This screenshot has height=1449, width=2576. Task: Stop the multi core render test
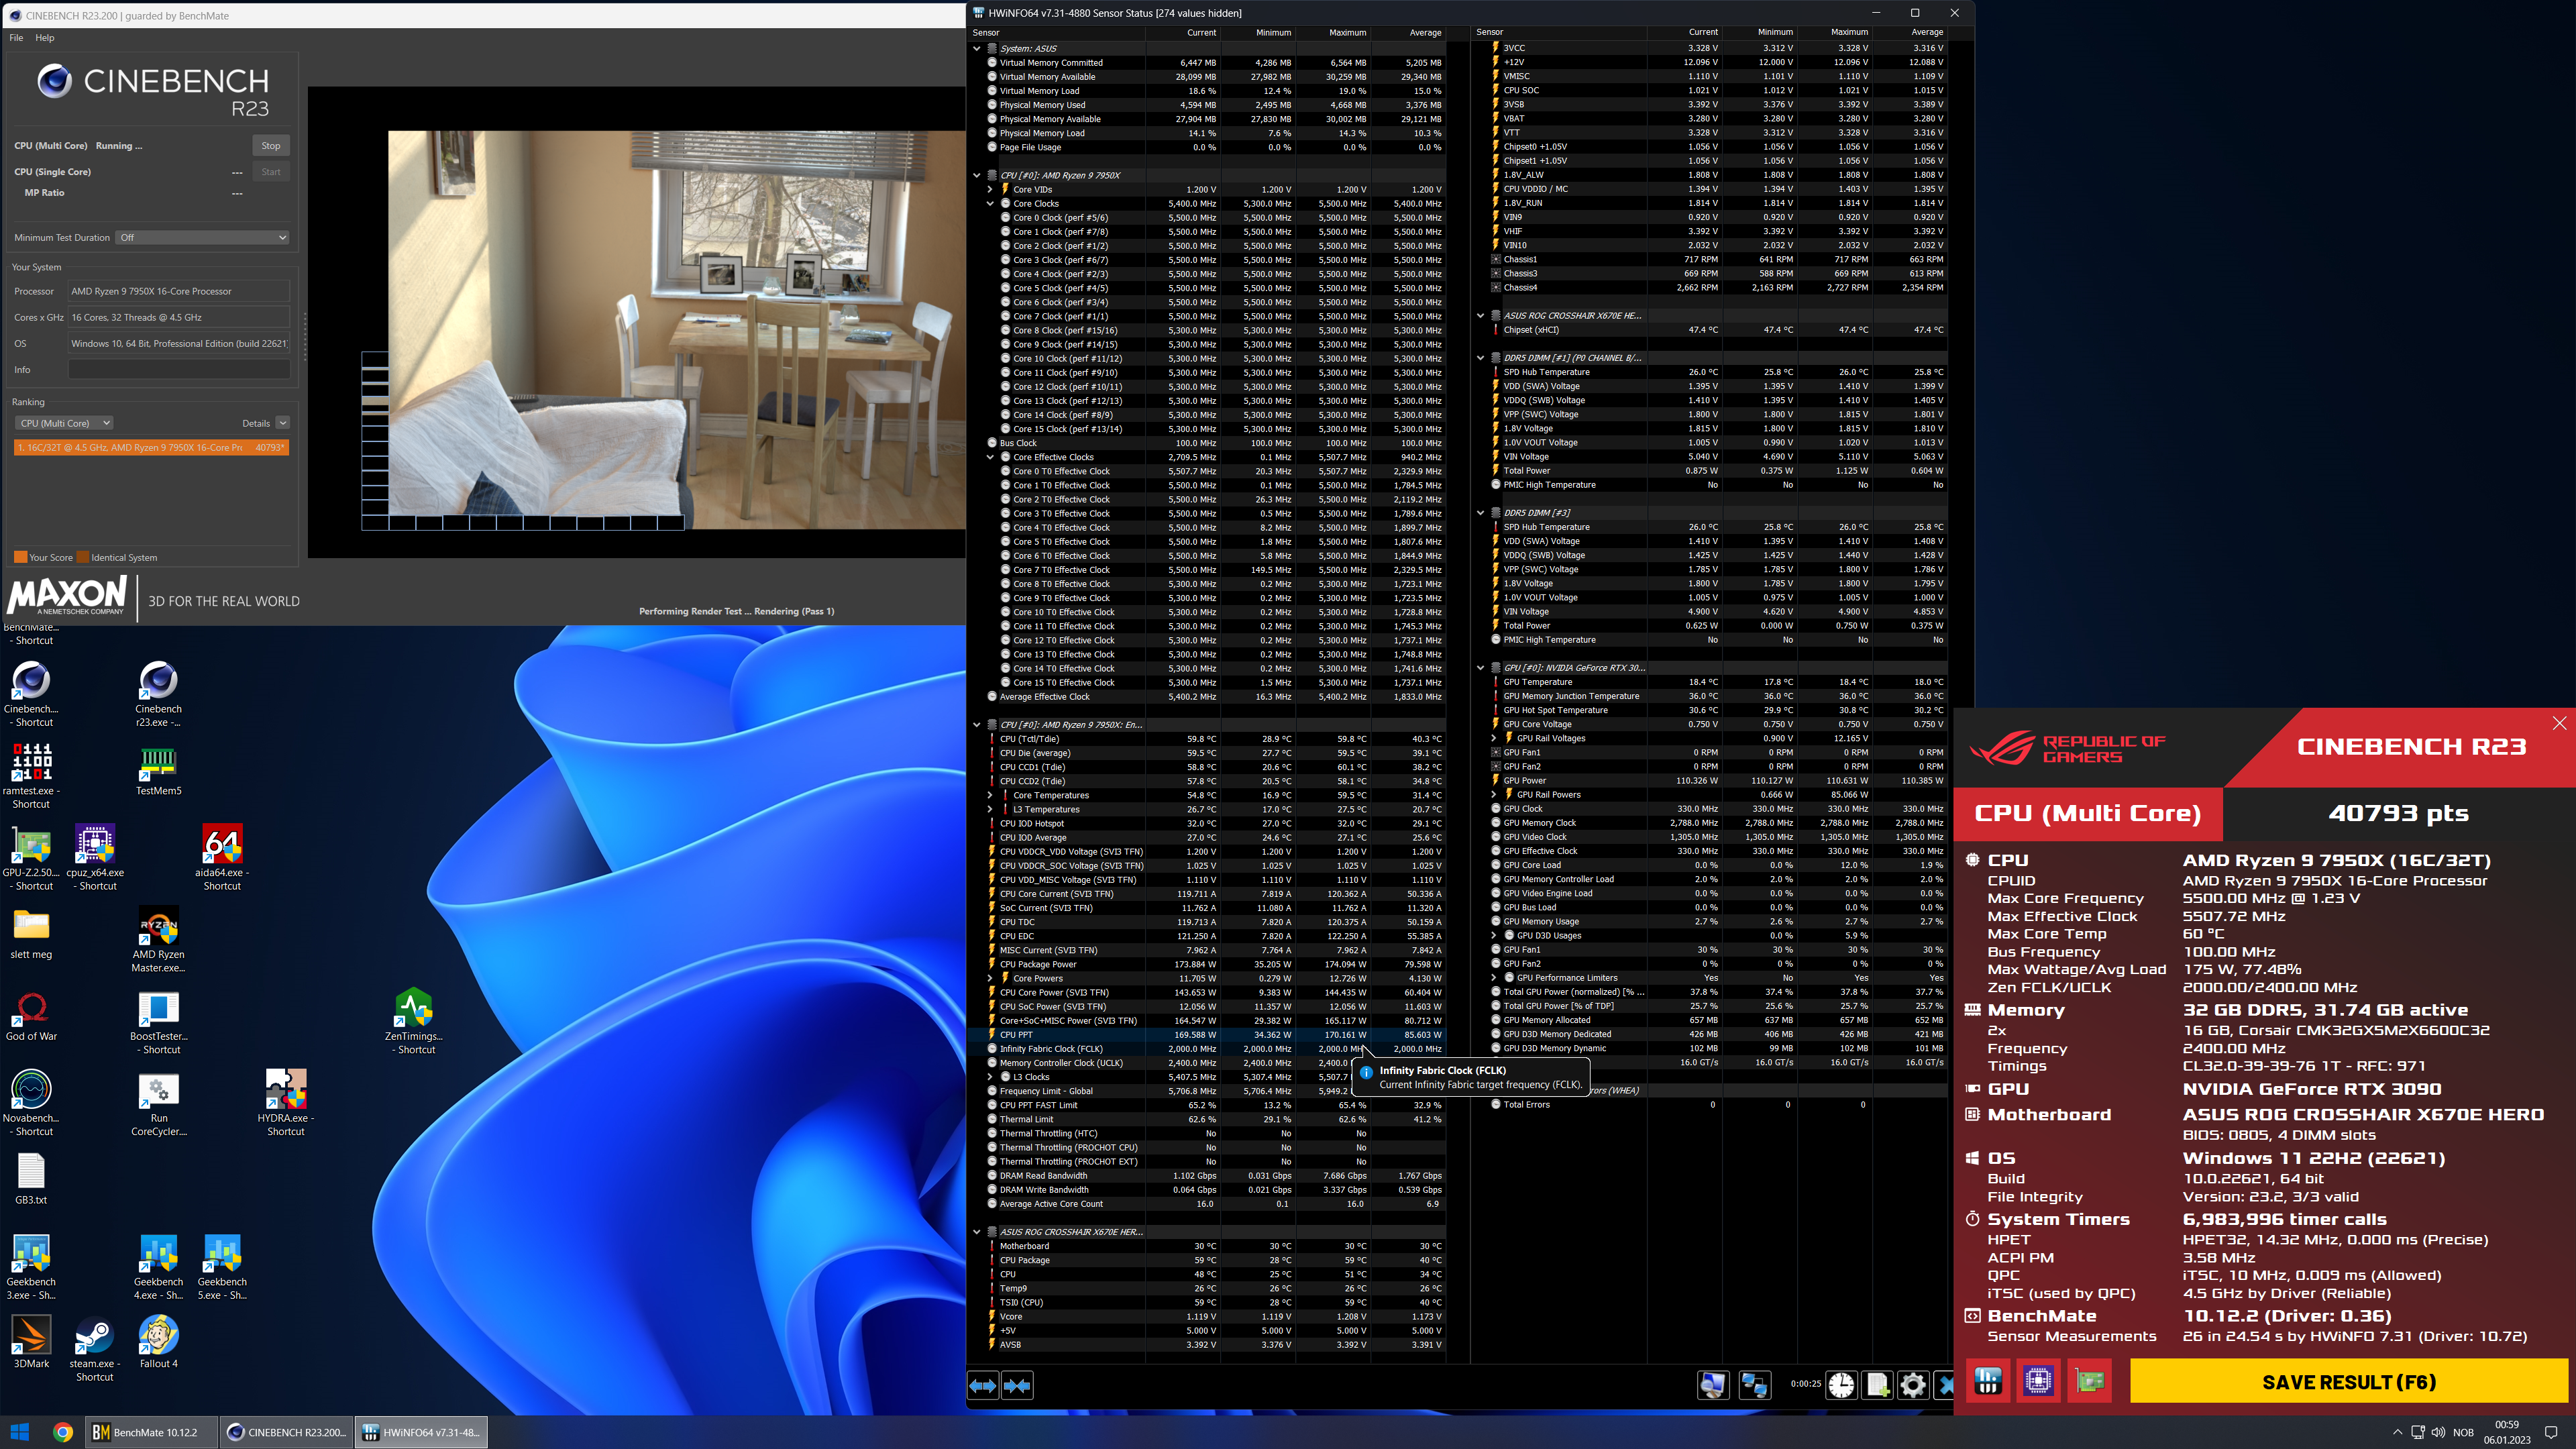click(271, 146)
